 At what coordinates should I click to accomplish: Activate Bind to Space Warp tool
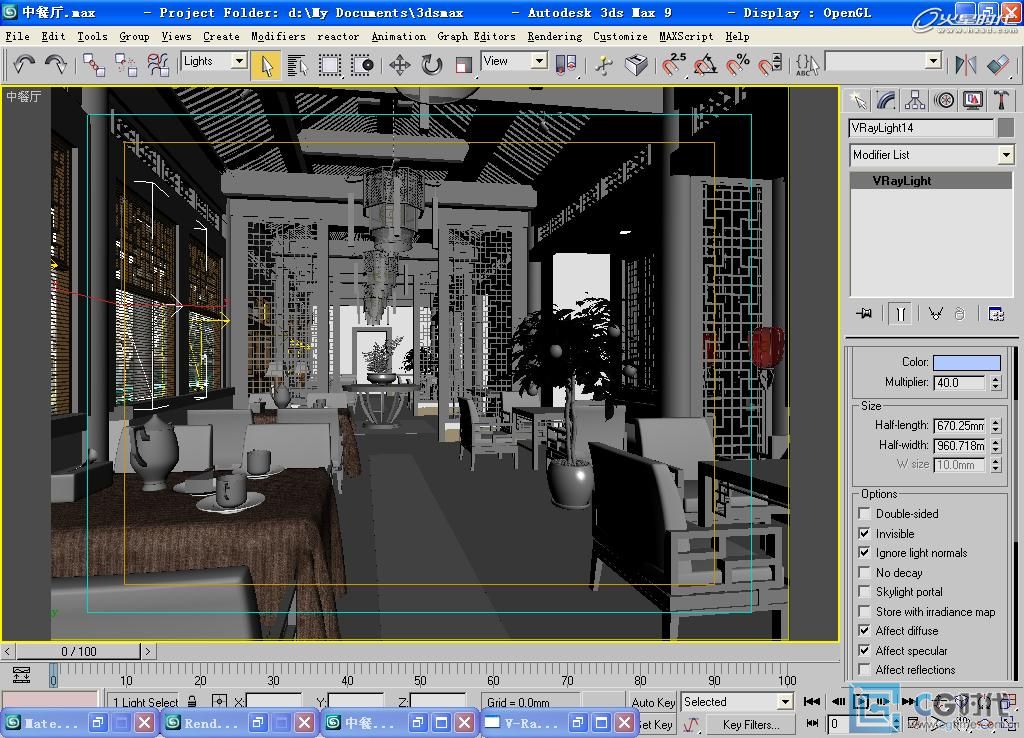coord(157,65)
